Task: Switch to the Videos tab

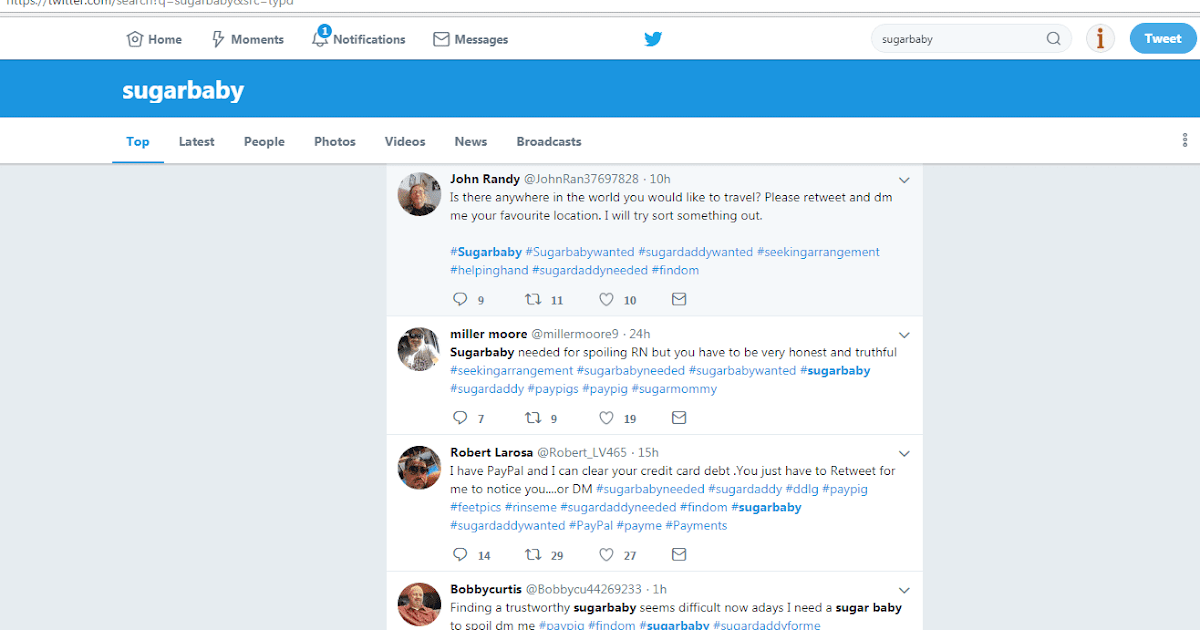Action: [405, 141]
